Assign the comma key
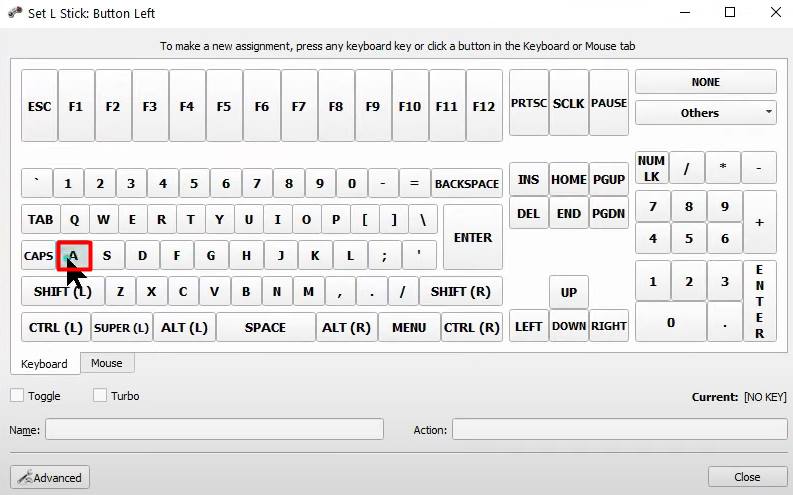 pyautogui.click(x=340, y=292)
